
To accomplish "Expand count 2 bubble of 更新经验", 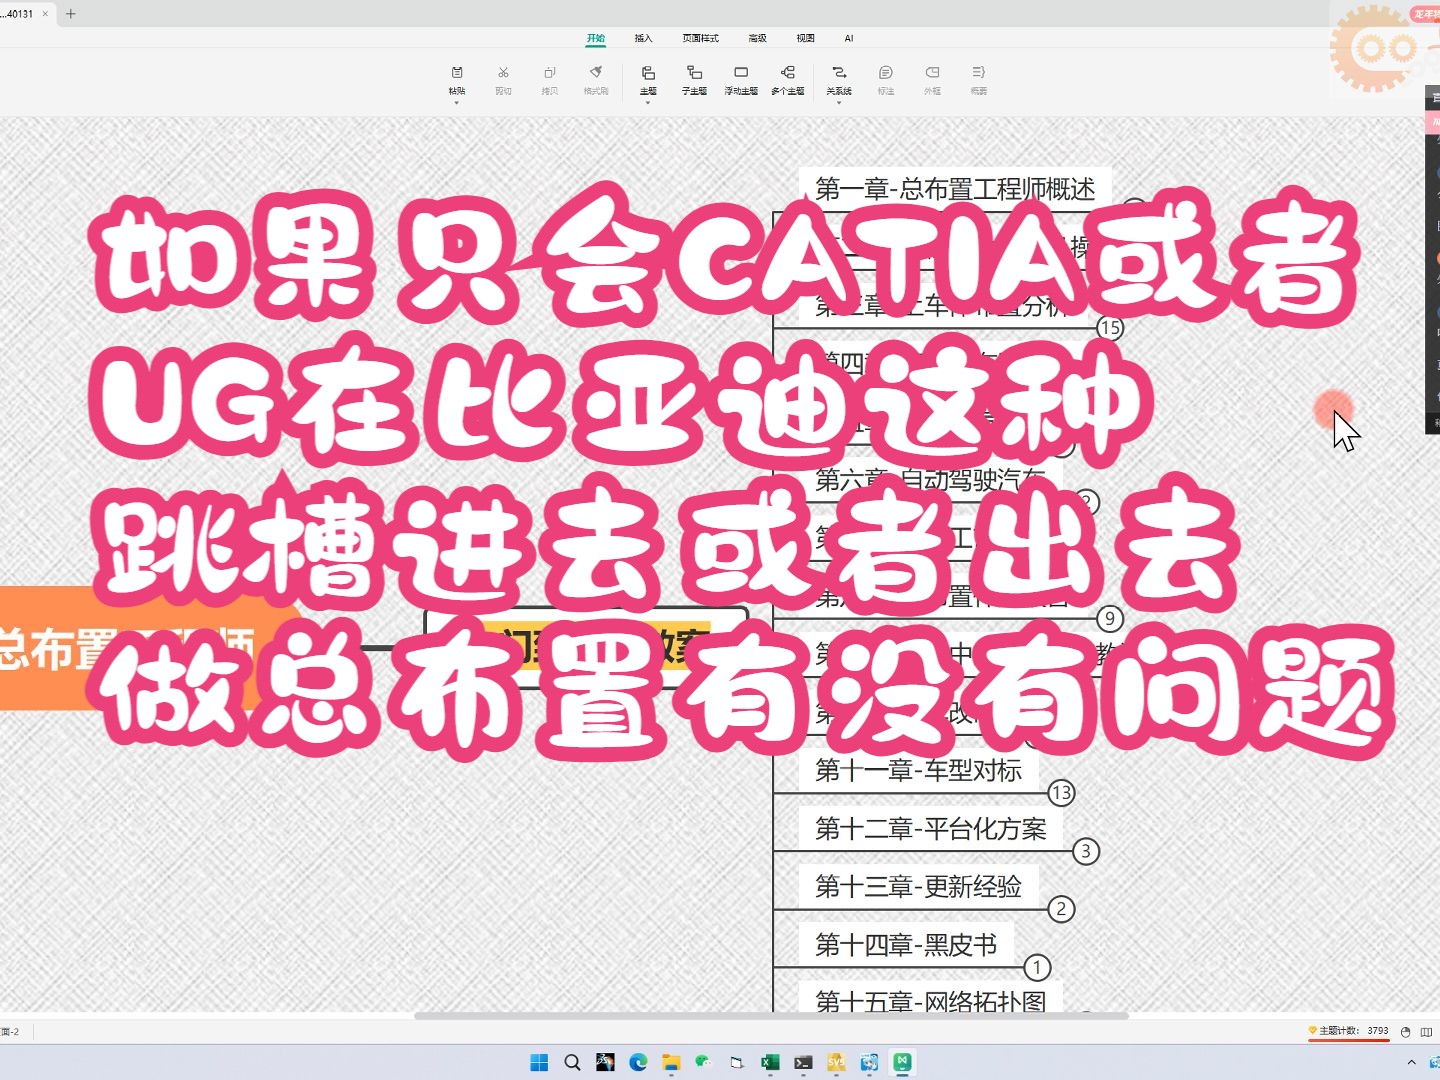I will 1061,909.
